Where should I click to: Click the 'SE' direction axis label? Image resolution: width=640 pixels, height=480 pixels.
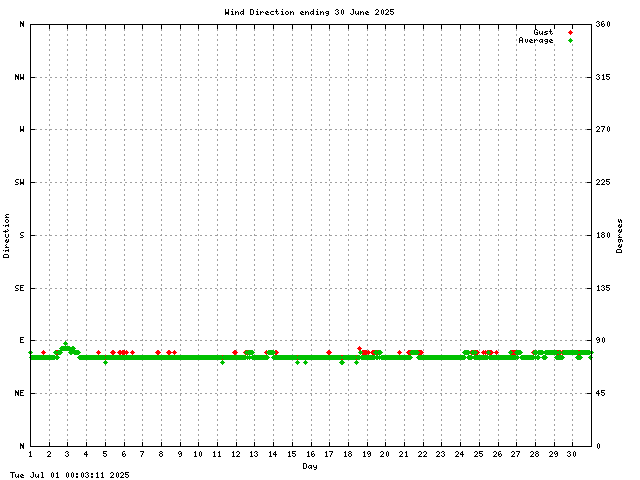click(x=19, y=288)
